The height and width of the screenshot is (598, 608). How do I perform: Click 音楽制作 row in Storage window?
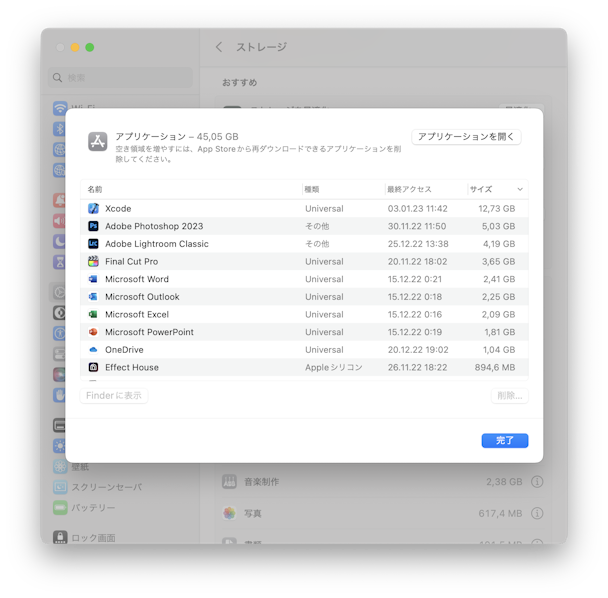383,482
